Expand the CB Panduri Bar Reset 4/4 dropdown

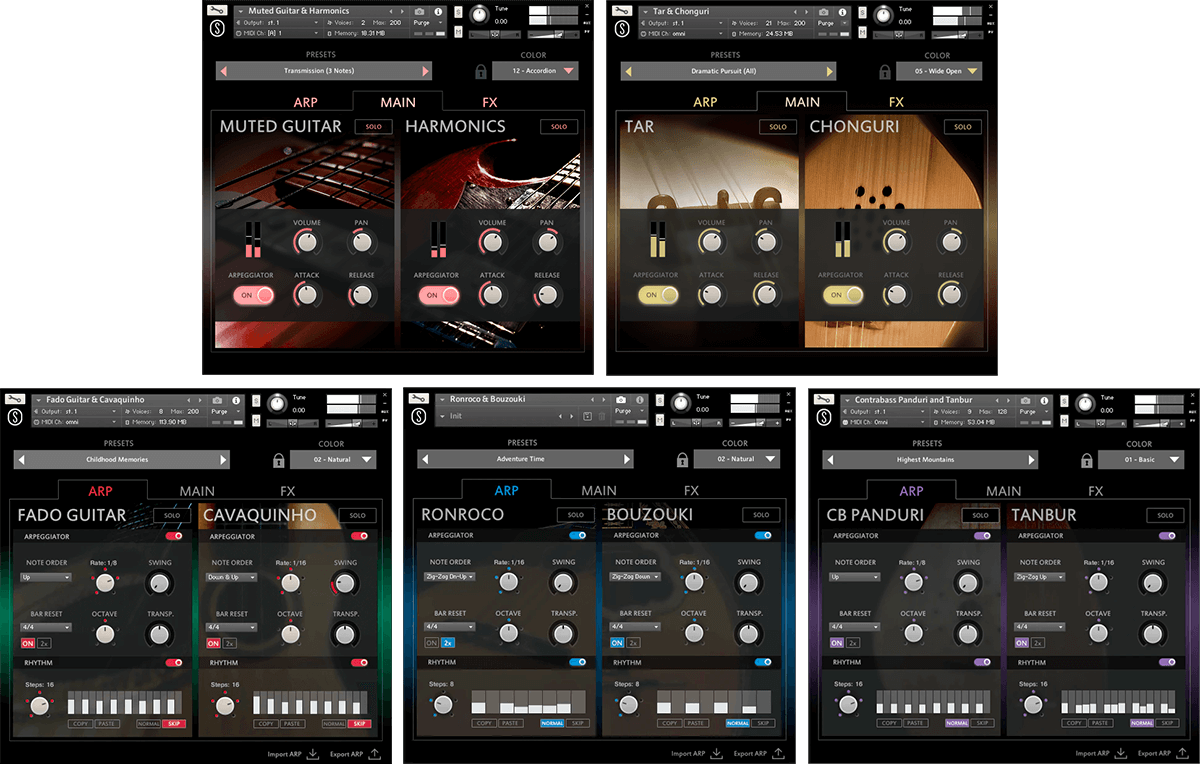click(x=854, y=627)
